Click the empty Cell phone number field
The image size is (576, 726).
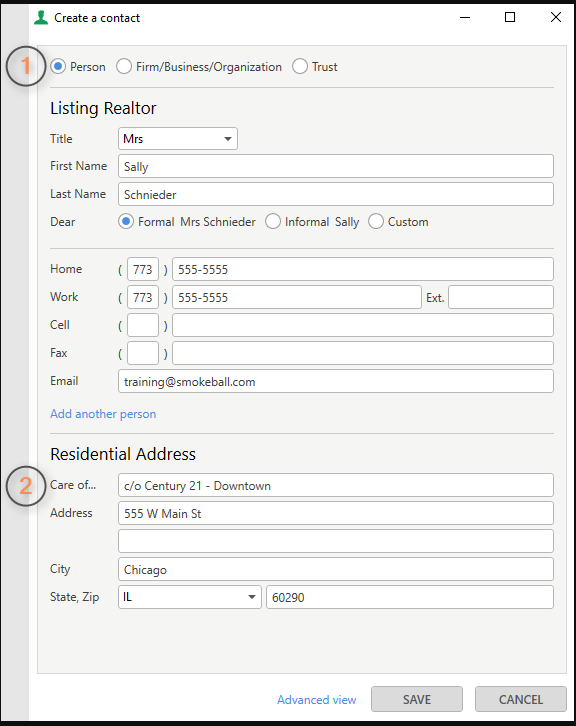363,325
